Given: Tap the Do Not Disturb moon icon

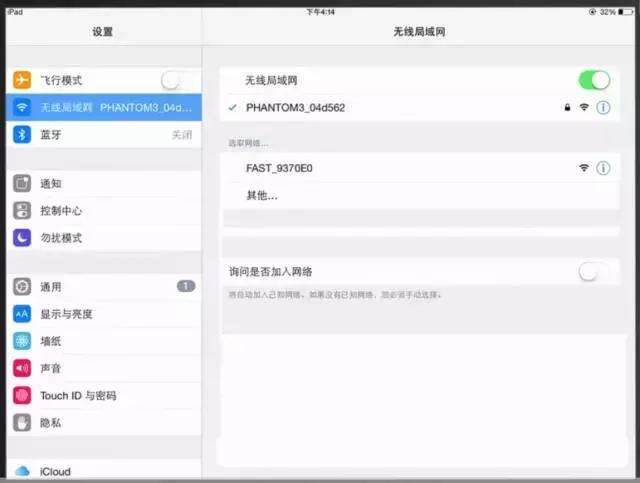Looking at the screenshot, I should tap(22, 238).
